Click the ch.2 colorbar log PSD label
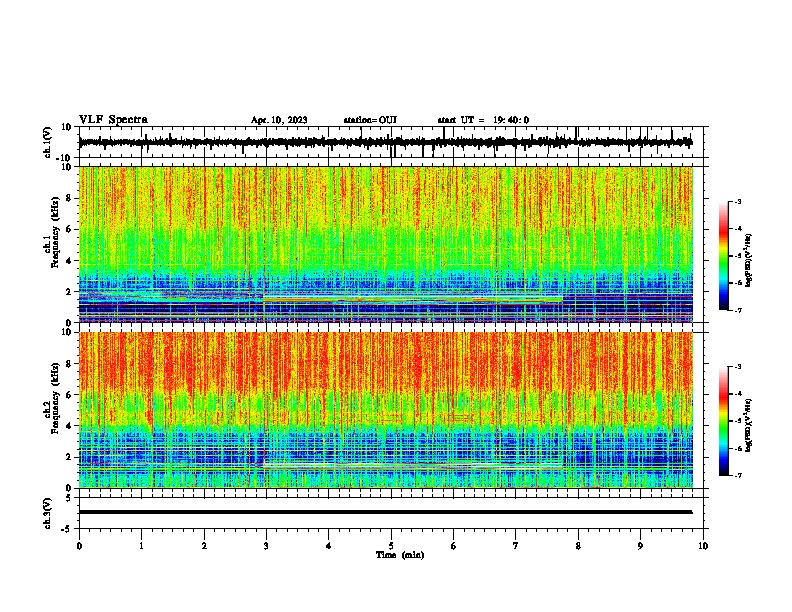 point(749,425)
